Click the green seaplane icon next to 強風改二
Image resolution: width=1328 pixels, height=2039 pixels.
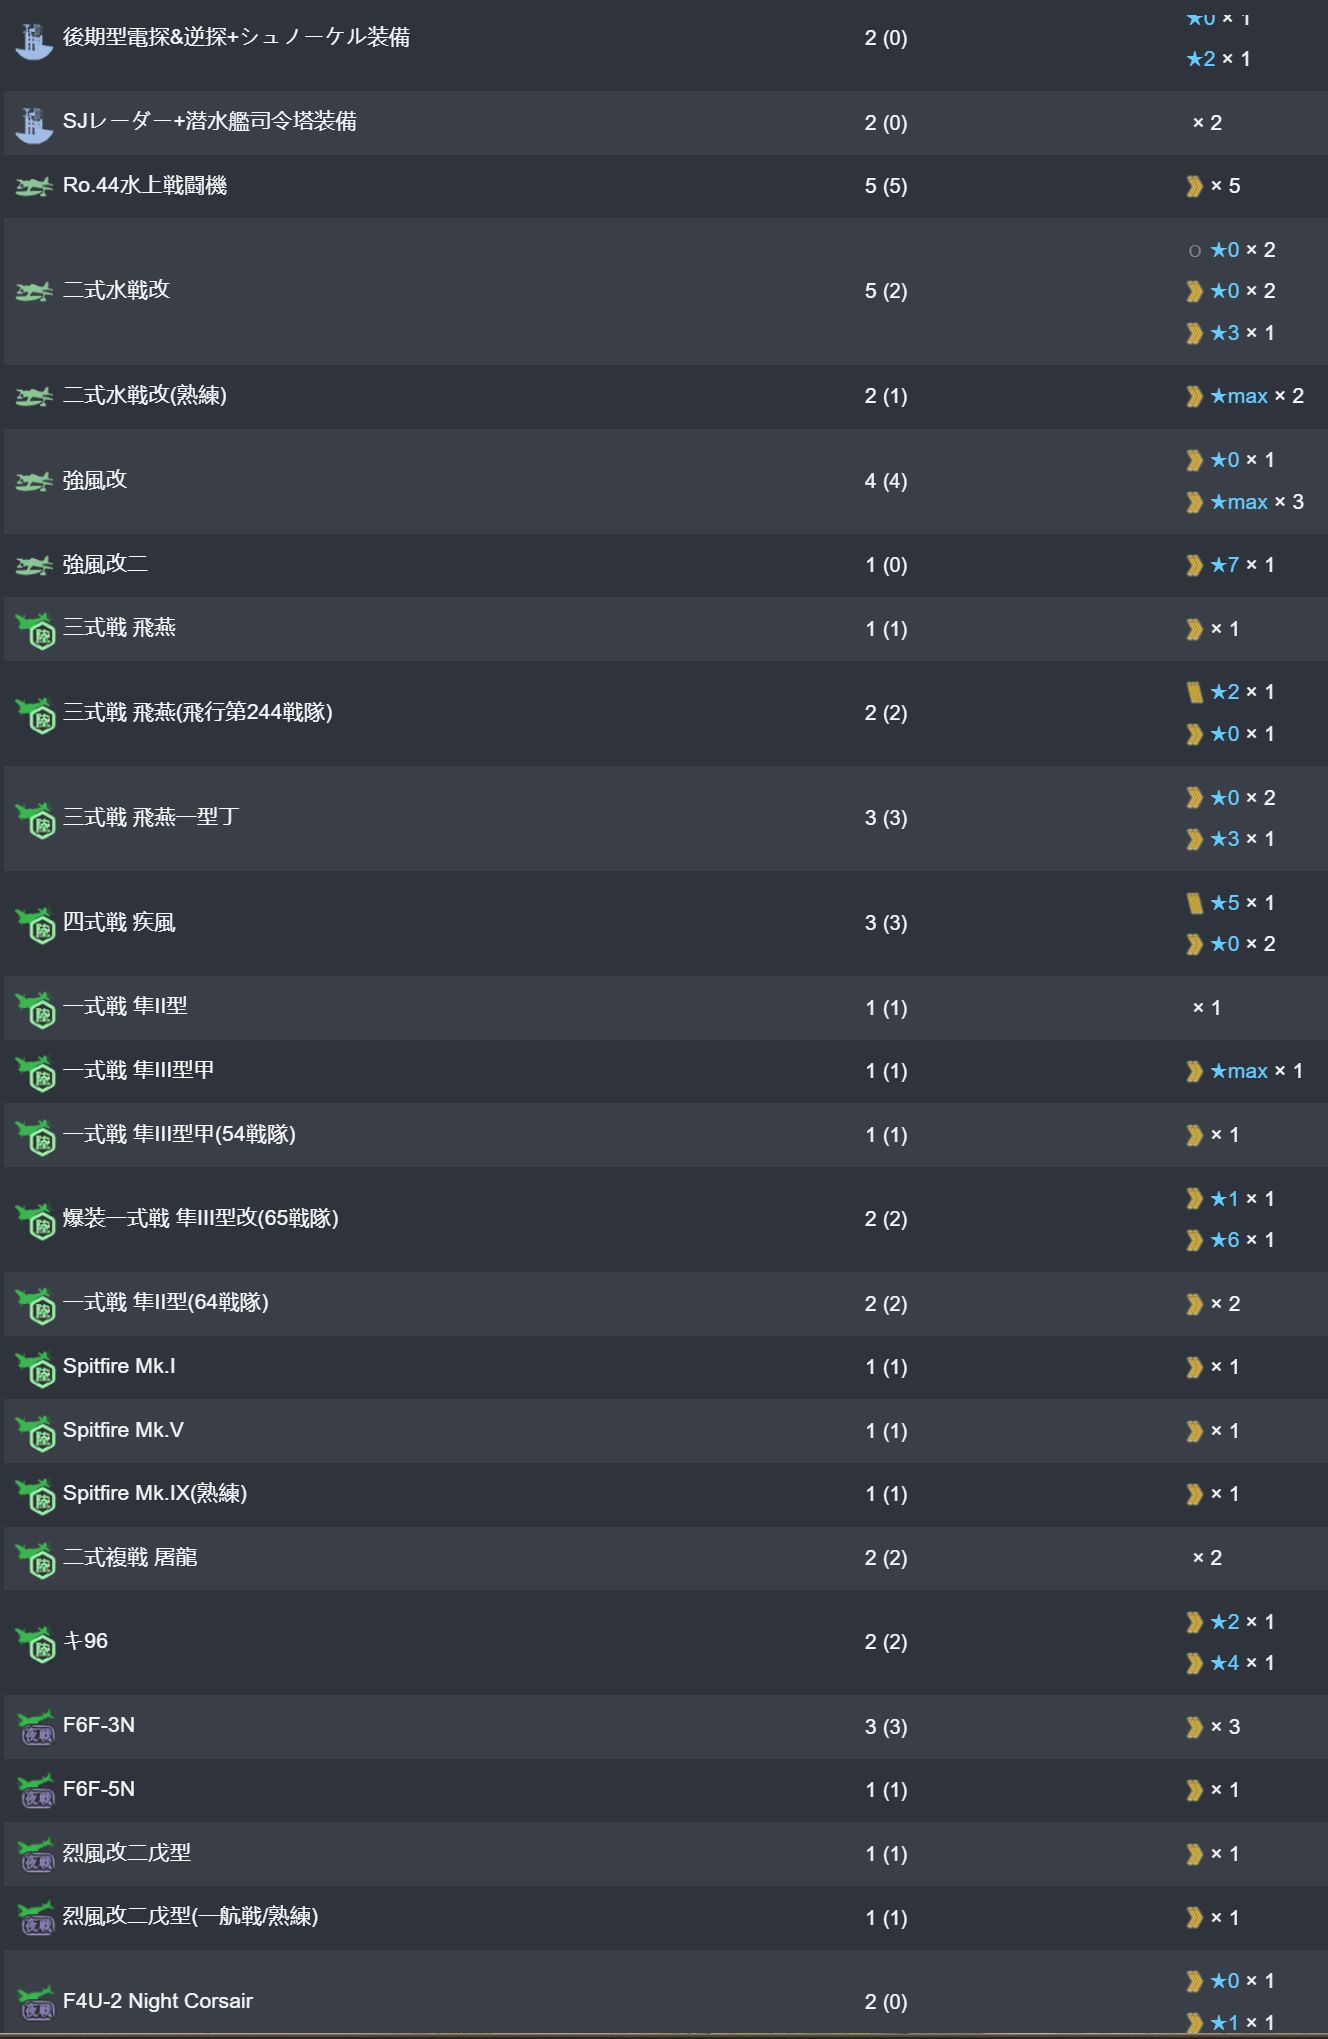tap(34, 566)
